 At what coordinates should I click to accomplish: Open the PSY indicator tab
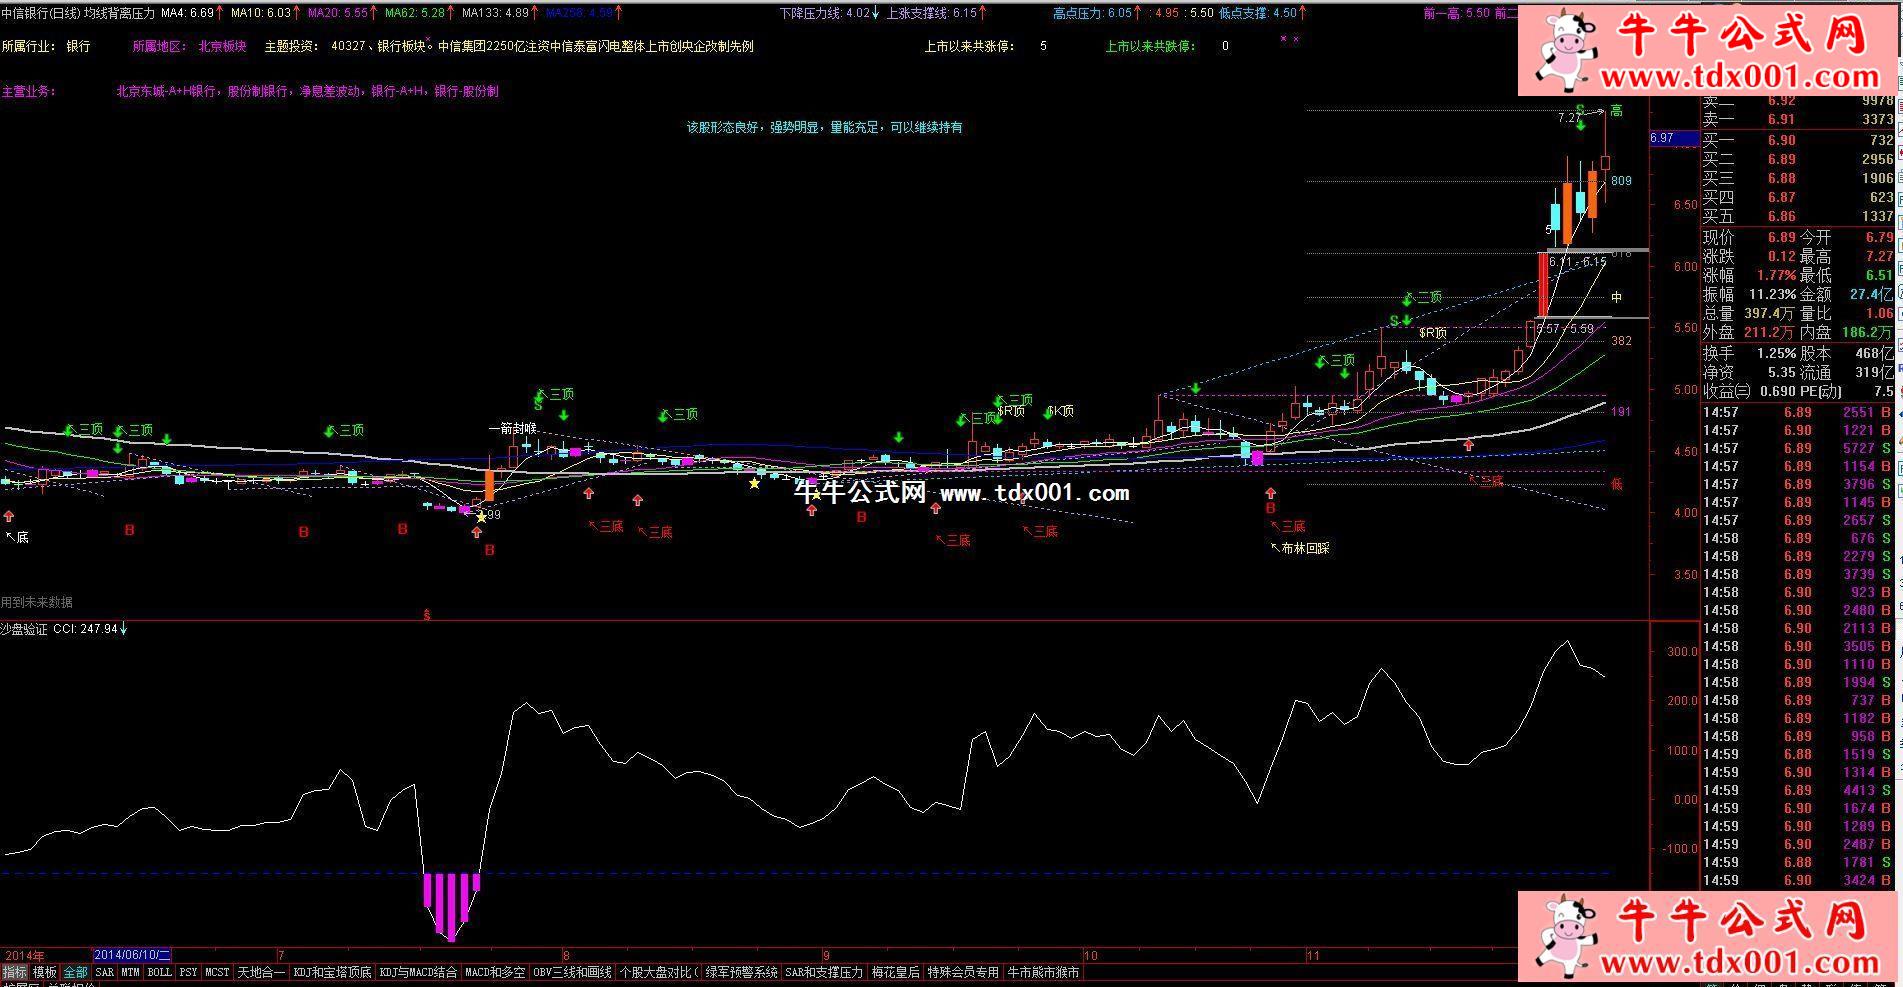coord(188,972)
